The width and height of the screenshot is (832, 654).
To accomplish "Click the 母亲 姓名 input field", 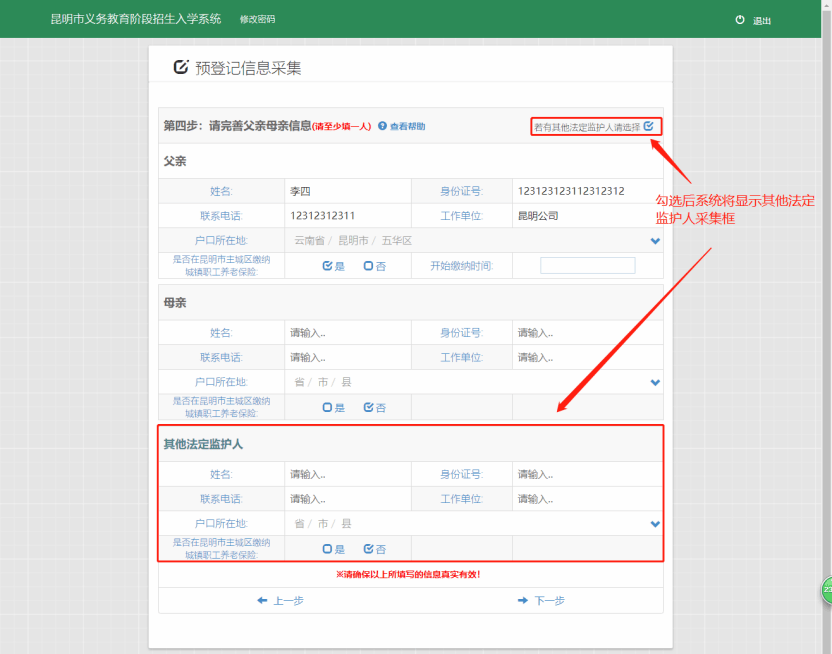I will [347, 332].
